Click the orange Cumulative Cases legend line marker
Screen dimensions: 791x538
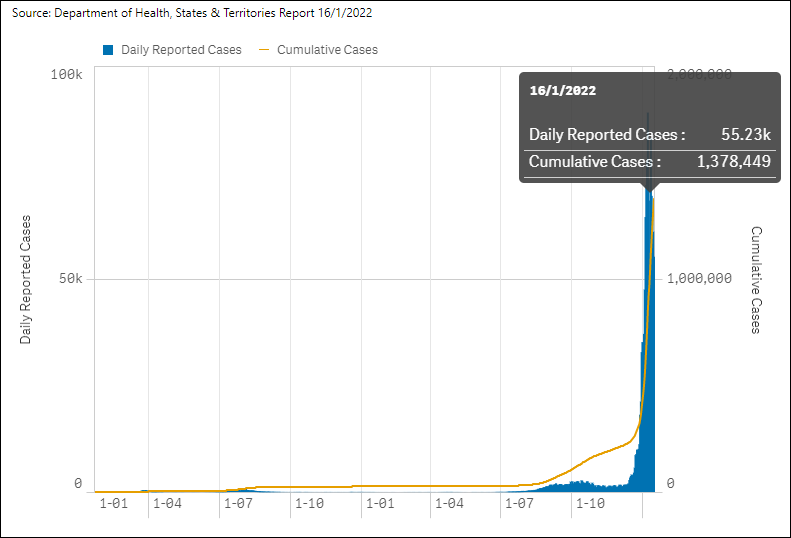click(x=264, y=50)
